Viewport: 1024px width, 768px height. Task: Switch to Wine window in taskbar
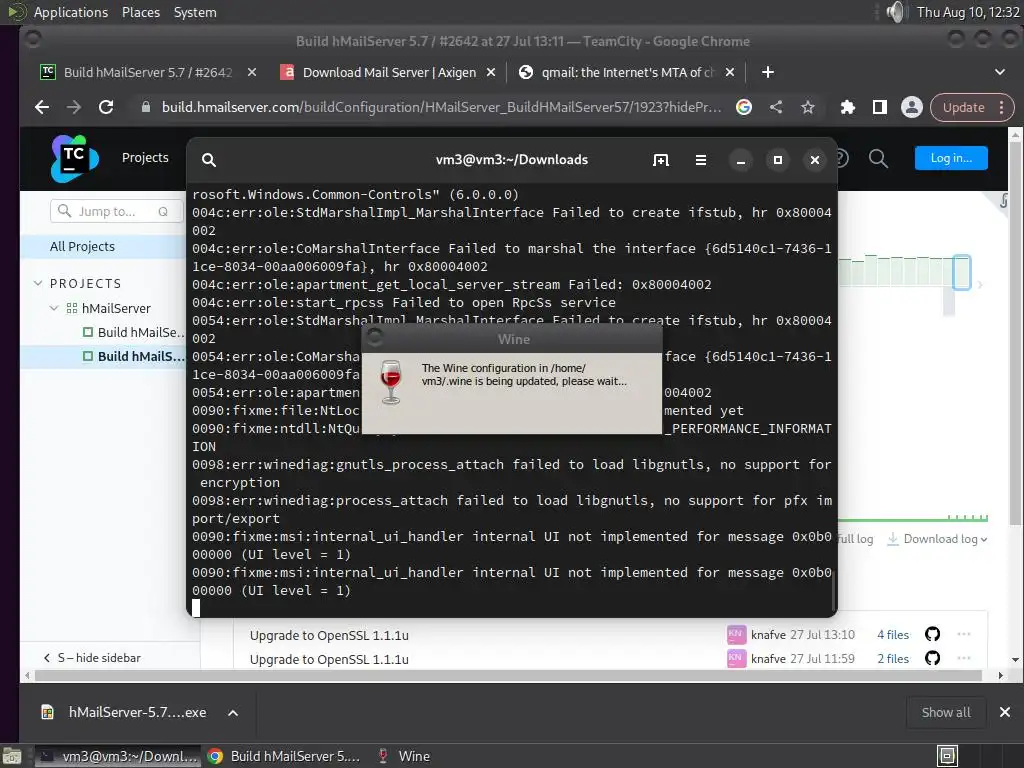coord(405,756)
